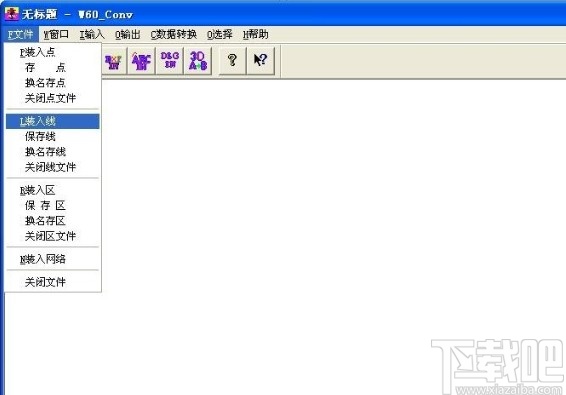Select 关闭区文件 menu entry
The width and height of the screenshot is (566, 395).
[x=53, y=236]
